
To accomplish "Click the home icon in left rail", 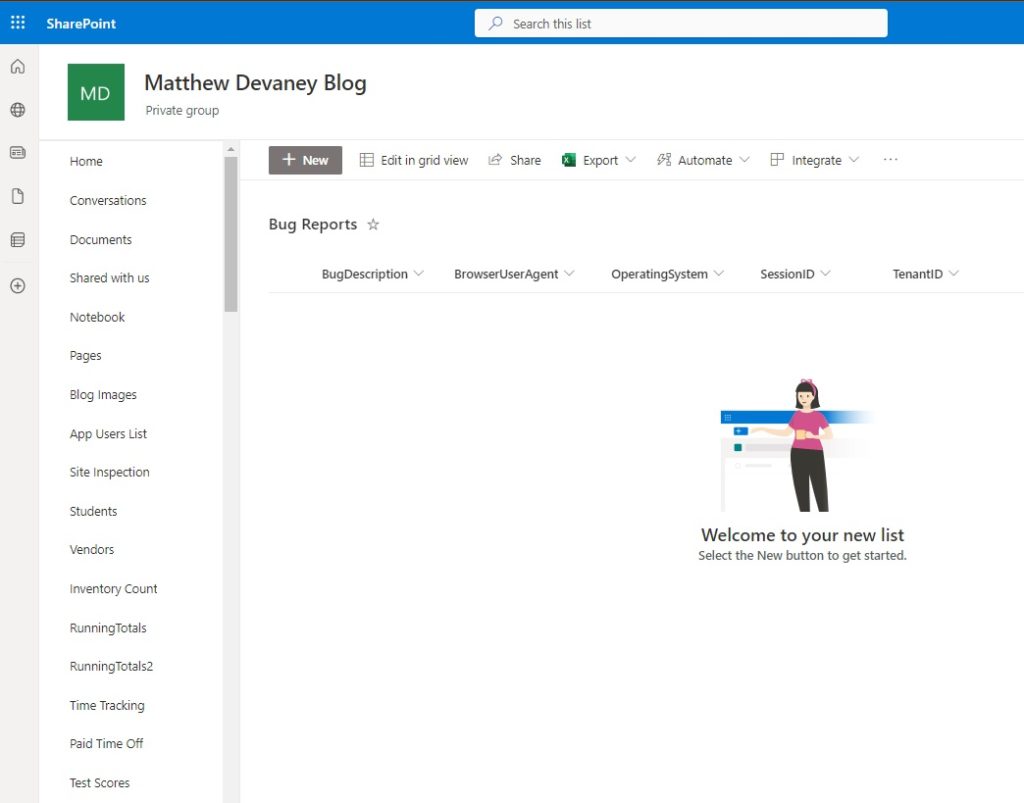I will (x=18, y=67).
